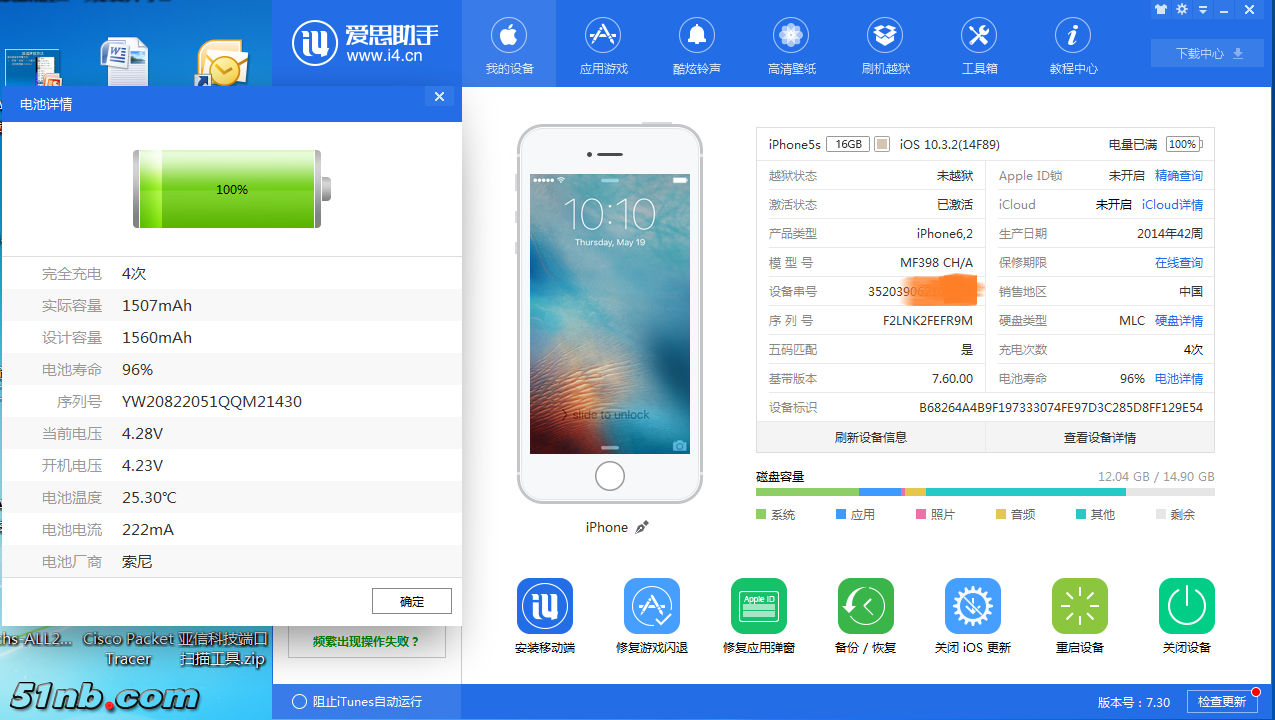Open 高清壁纸 wallpaper tab
Viewport: 1275px width, 720px height.
791,44
